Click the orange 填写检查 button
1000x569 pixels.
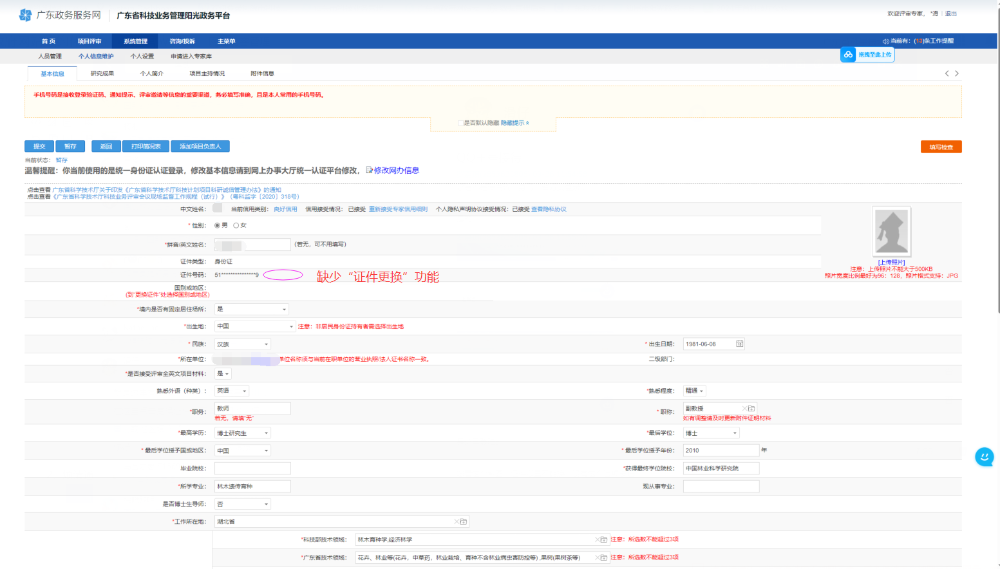click(940, 147)
